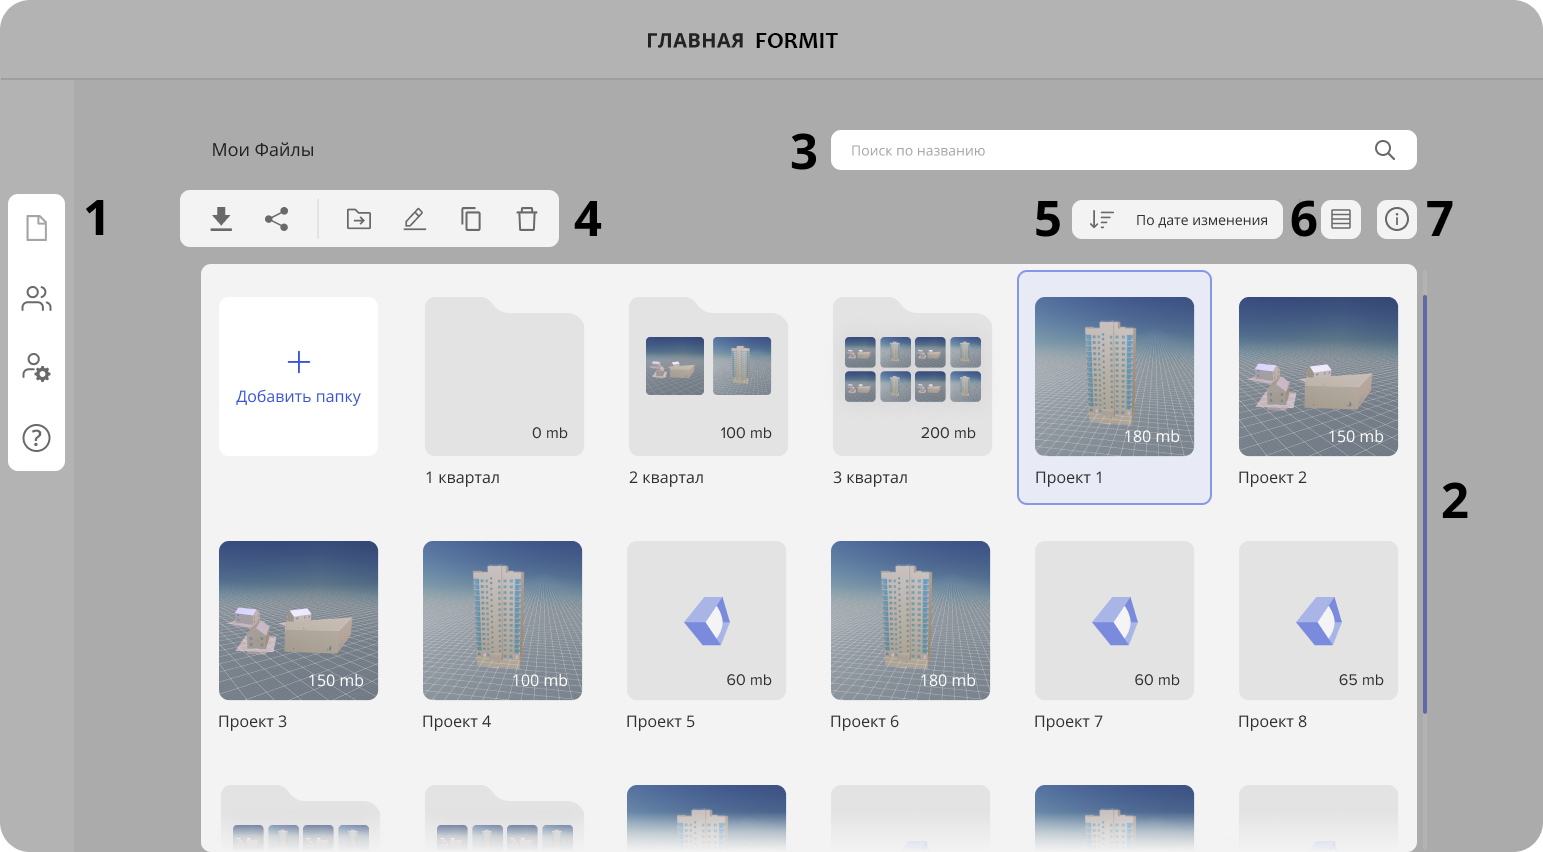The width and height of the screenshot is (1543, 852).
Task: Click the Проект 5 file name label
Action: tap(660, 722)
